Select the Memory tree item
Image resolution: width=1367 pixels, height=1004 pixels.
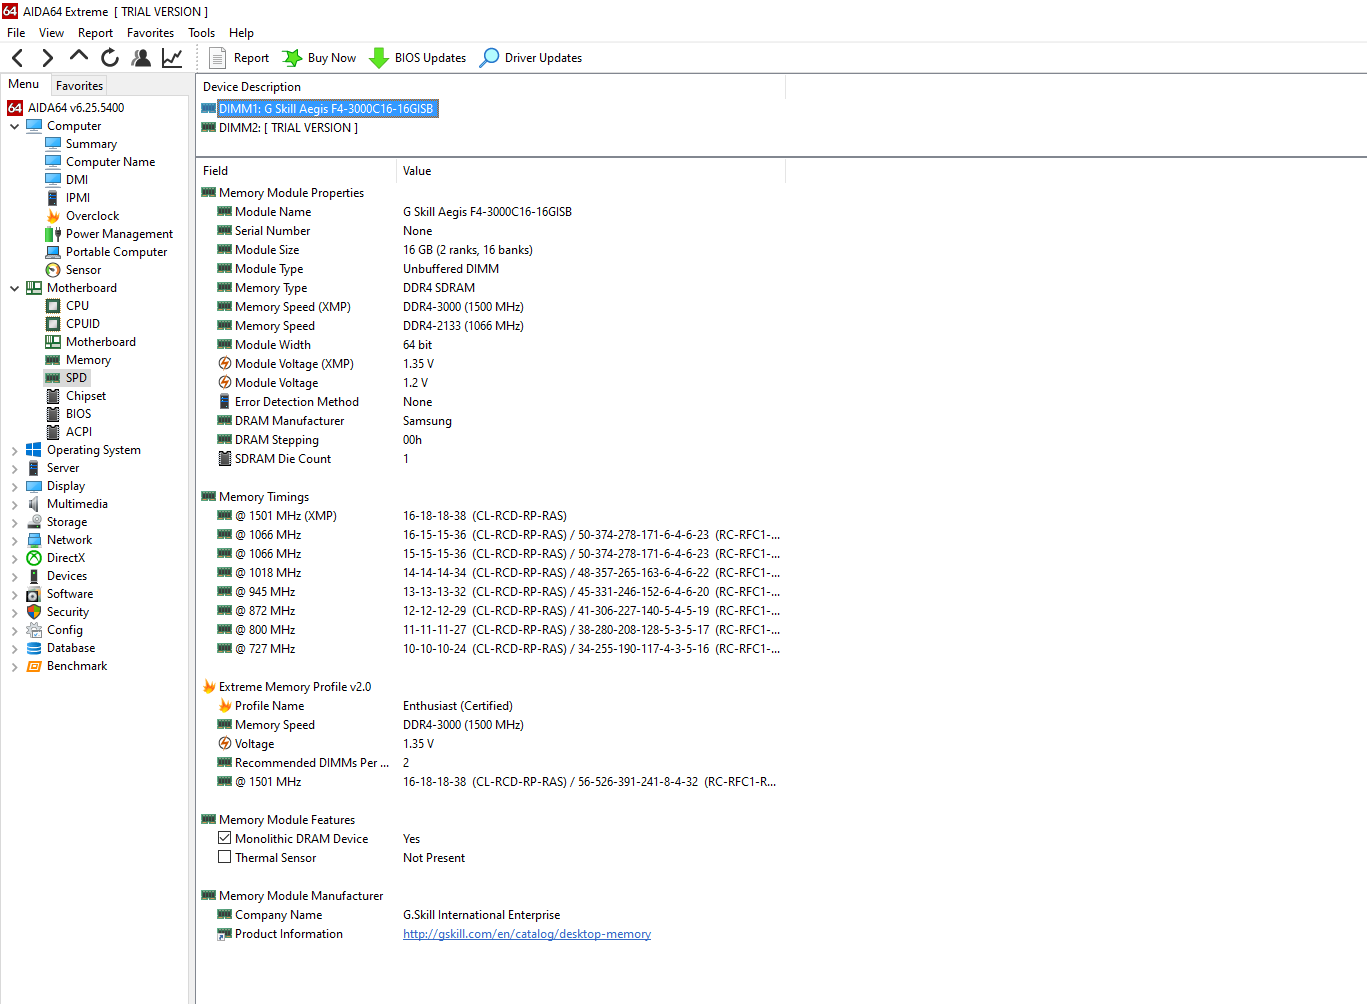point(78,360)
